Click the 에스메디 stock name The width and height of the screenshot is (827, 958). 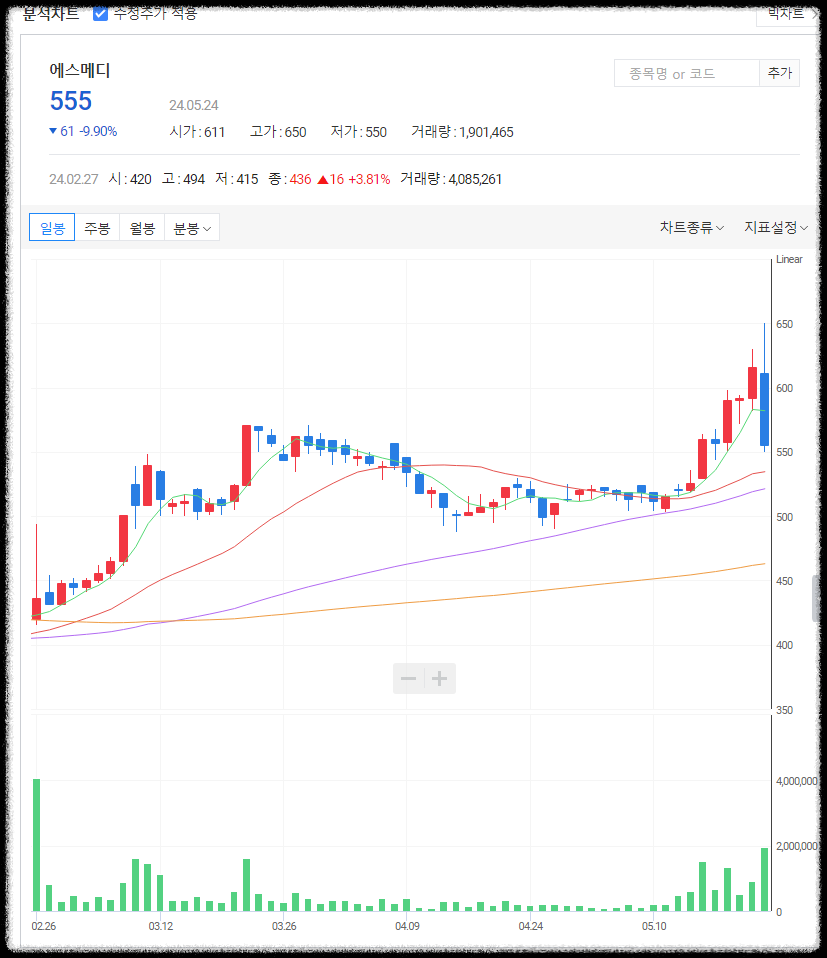coord(79,70)
